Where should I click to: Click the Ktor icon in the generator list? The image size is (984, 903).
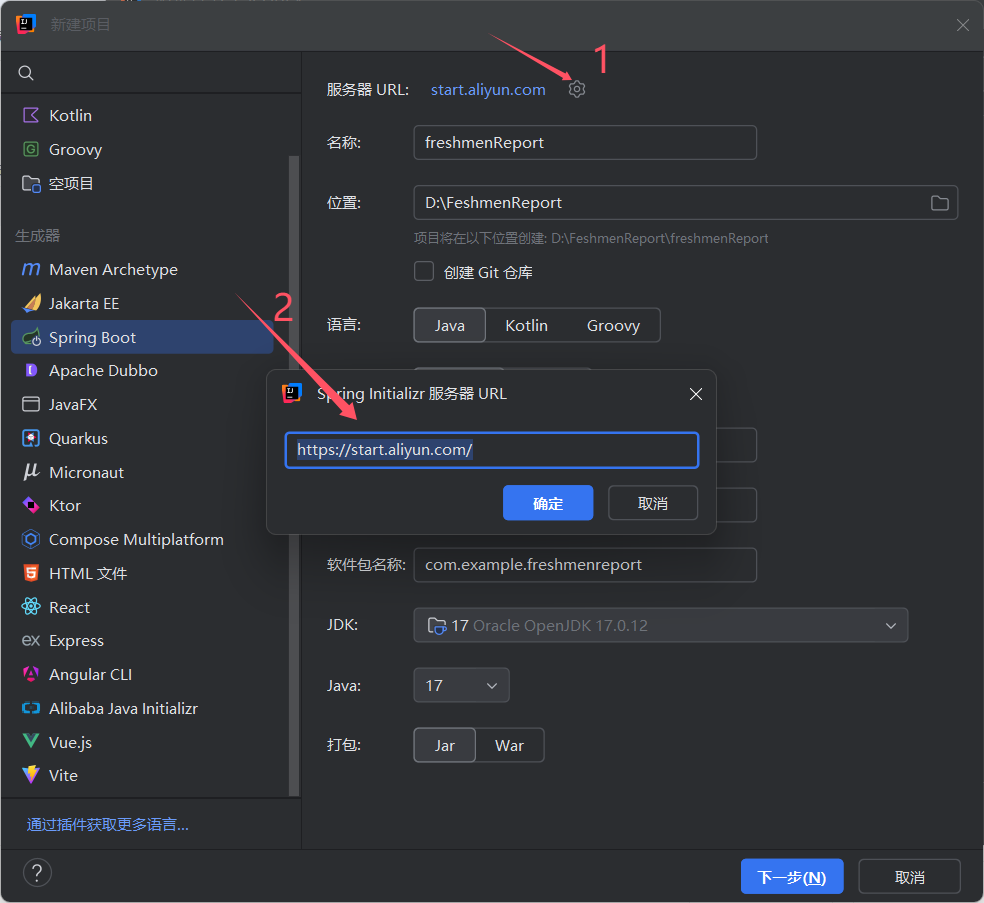tap(30, 505)
